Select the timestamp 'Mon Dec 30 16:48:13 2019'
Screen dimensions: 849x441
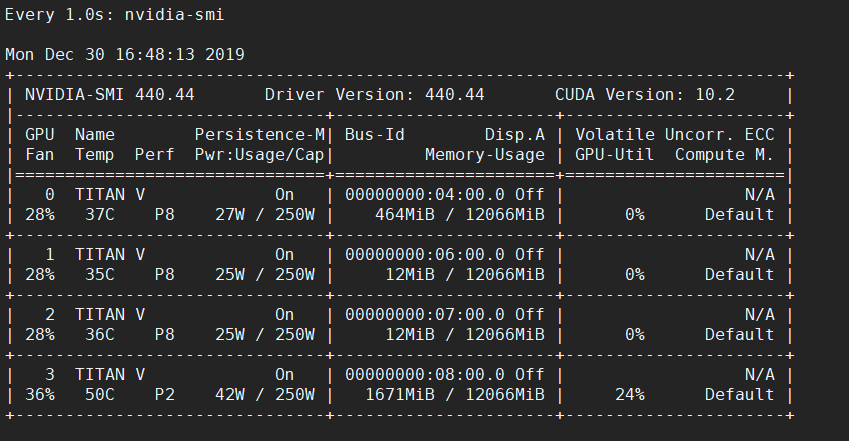point(125,55)
